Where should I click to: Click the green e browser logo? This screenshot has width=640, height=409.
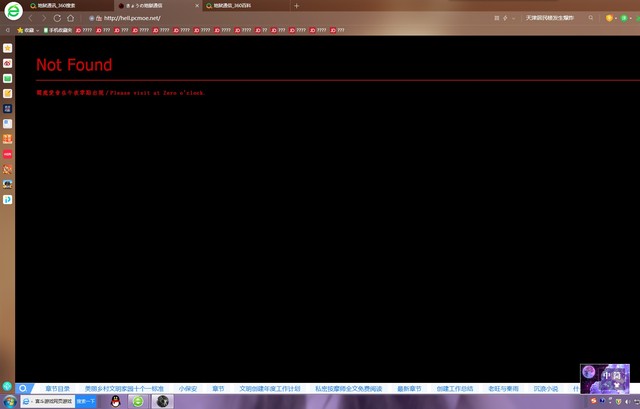12,13
